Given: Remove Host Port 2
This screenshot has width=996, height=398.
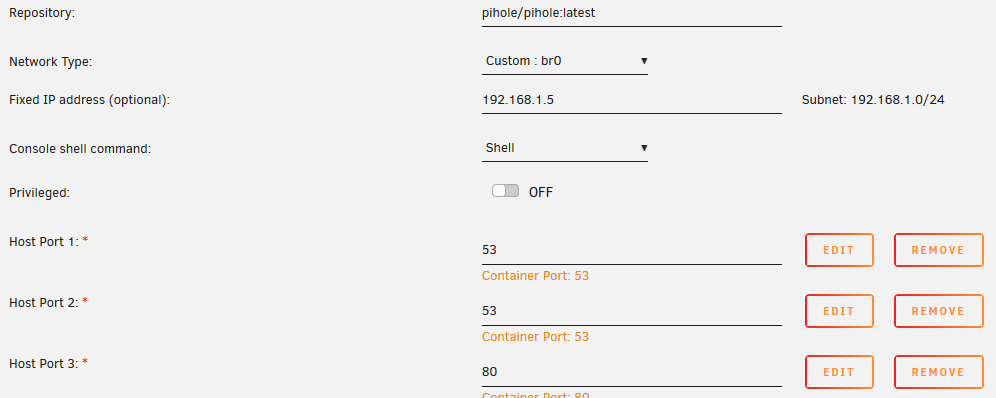Looking at the screenshot, I should click(938, 311).
